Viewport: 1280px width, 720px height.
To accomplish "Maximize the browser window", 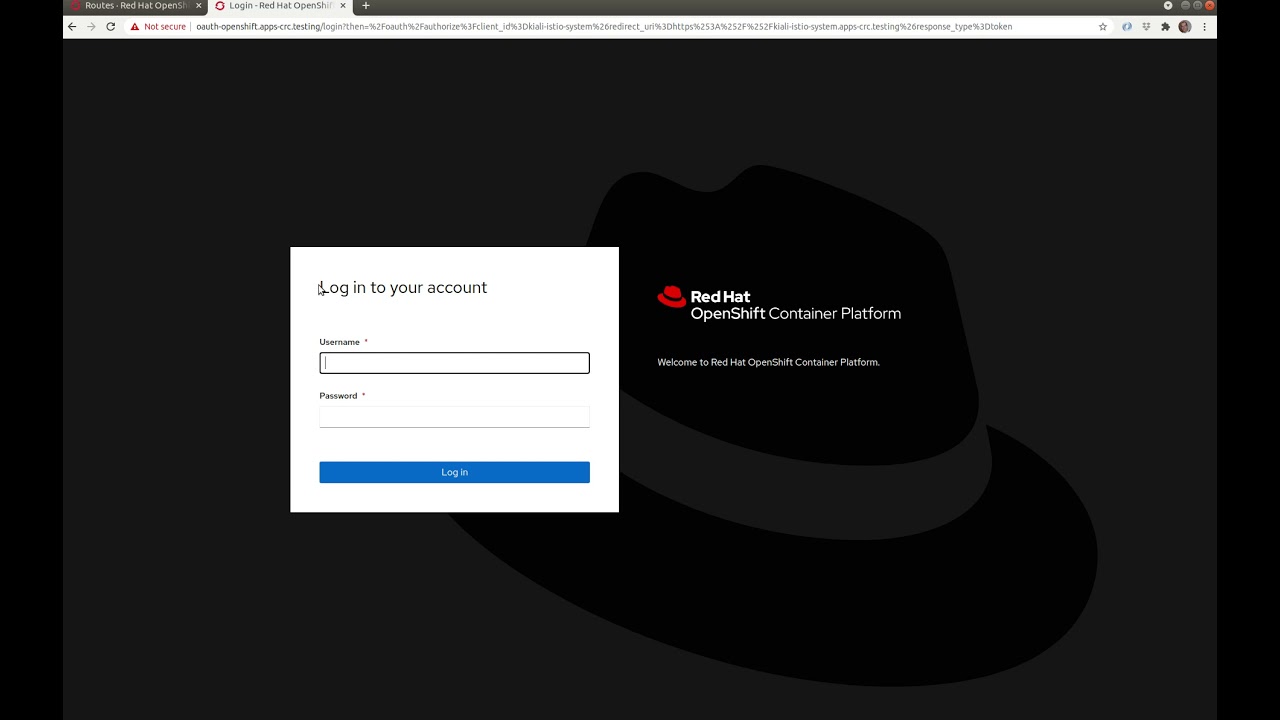I will pos(1197,6).
